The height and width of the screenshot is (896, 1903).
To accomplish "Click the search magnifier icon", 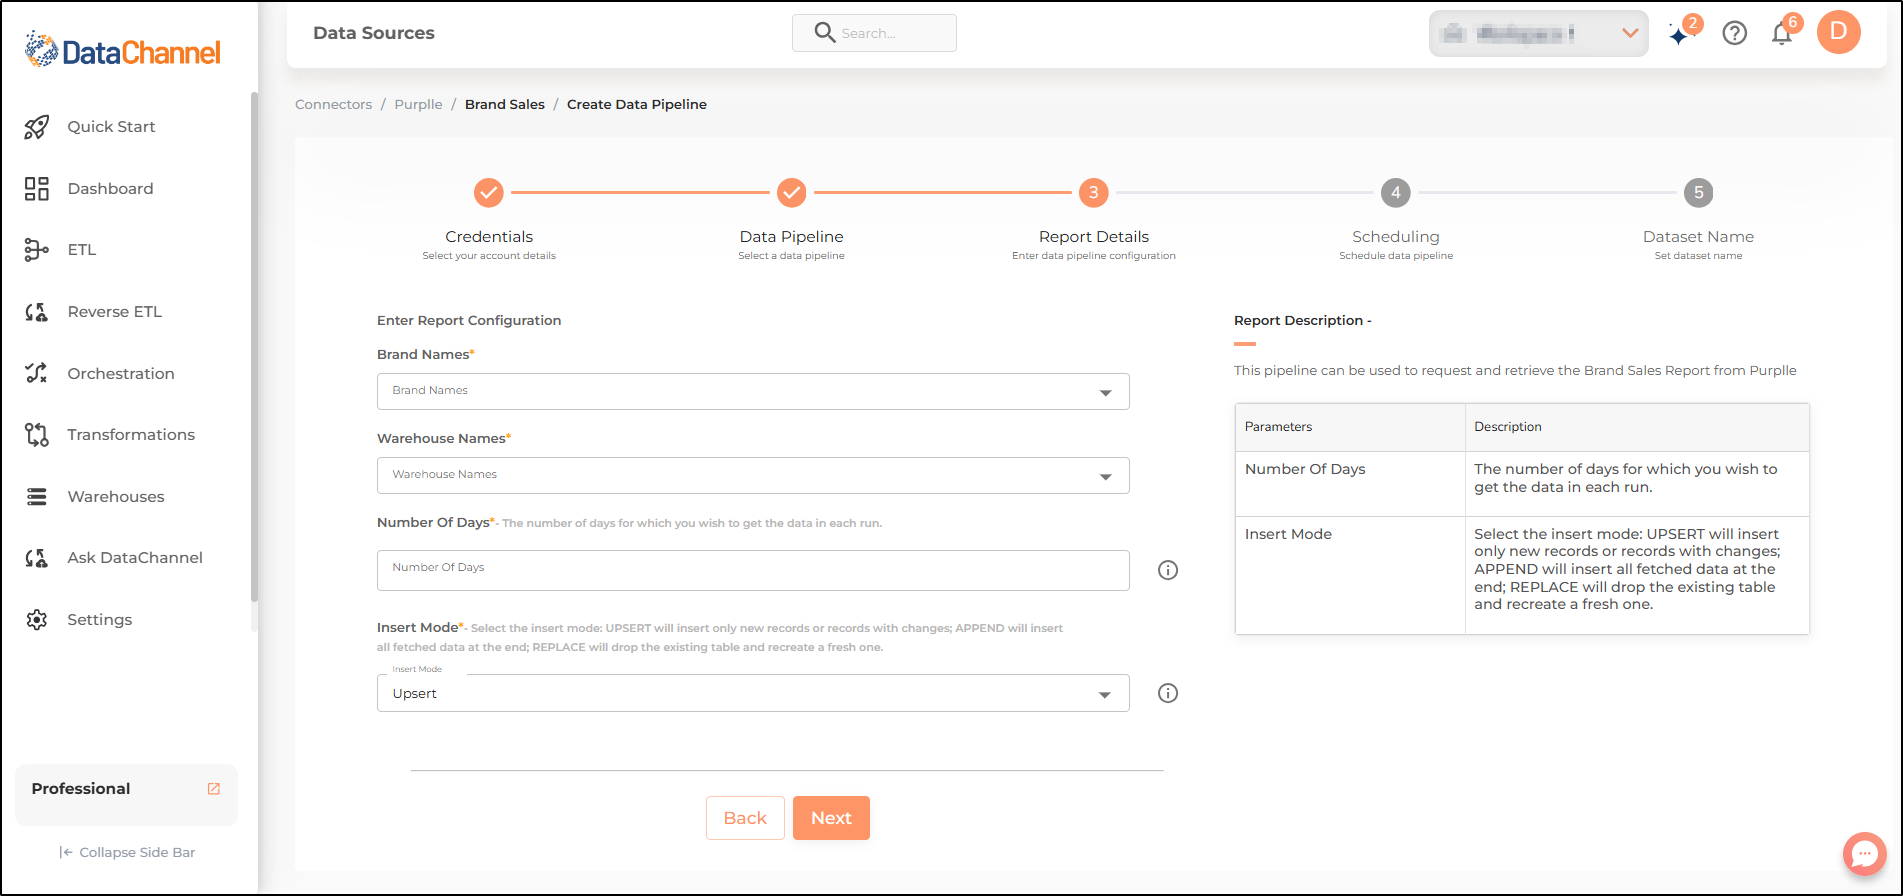I will (825, 33).
